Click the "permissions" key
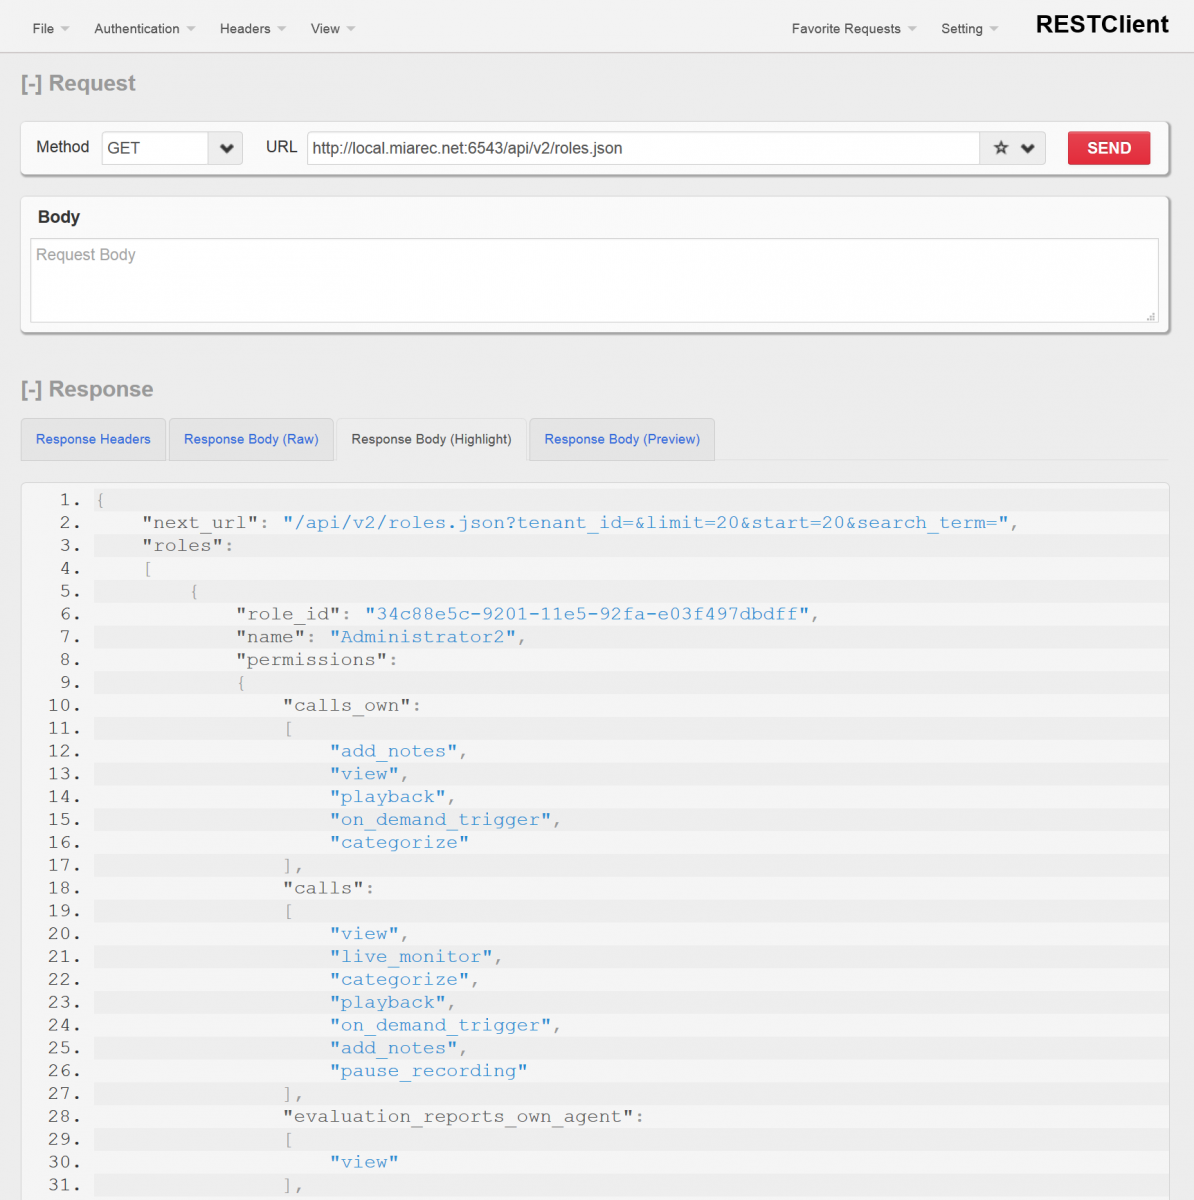This screenshot has width=1194, height=1200. (311, 660)
